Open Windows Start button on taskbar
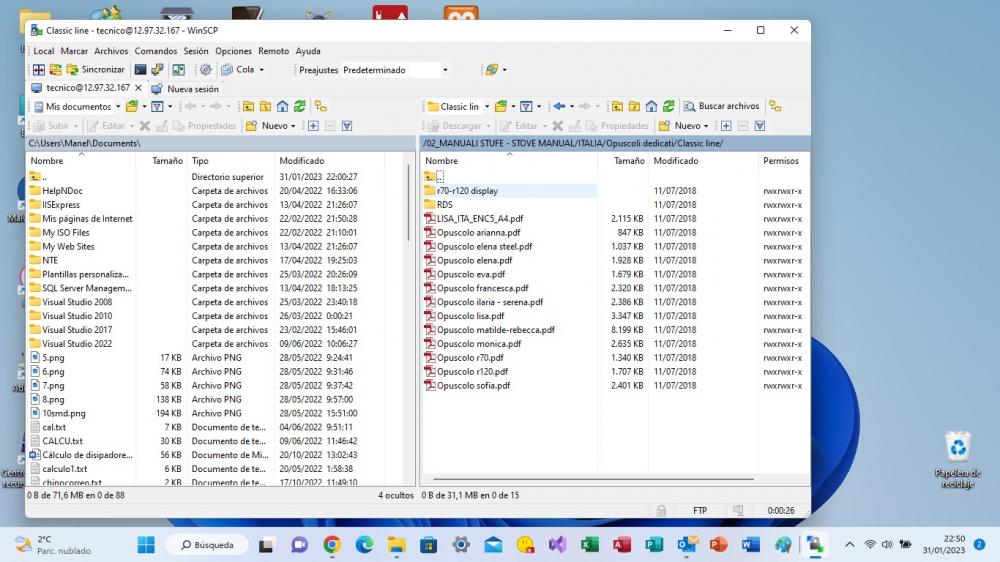This screenshot has height=562, width=1000. click(x=146, y=545)
